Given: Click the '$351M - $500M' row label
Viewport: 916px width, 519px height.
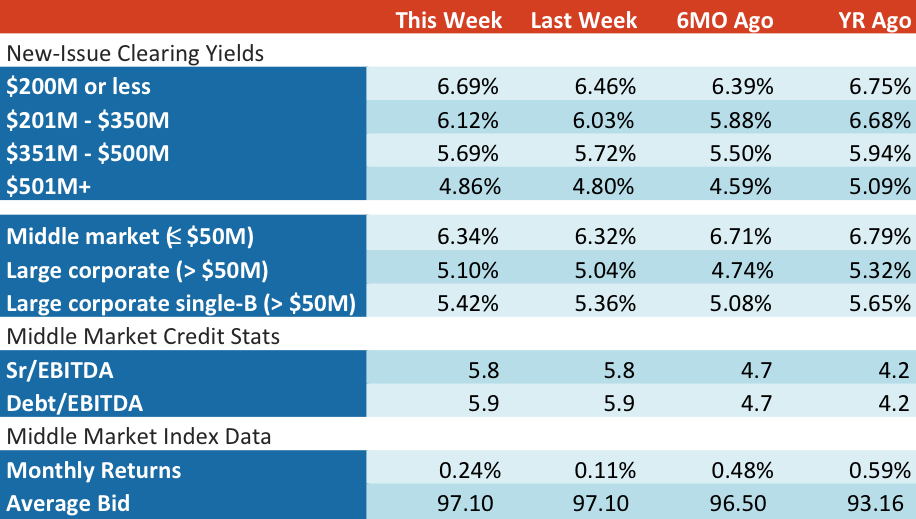Looking at the screenshot, I should 88,153.
